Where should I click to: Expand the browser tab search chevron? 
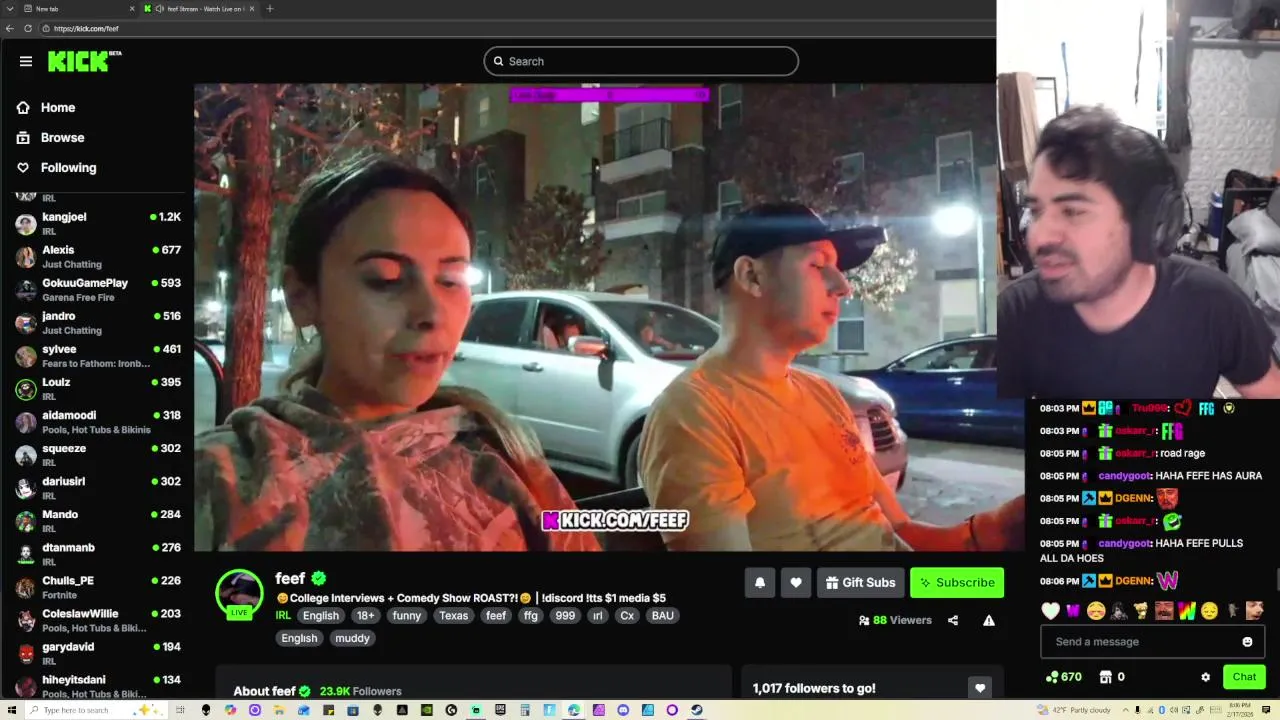(10, 9)
